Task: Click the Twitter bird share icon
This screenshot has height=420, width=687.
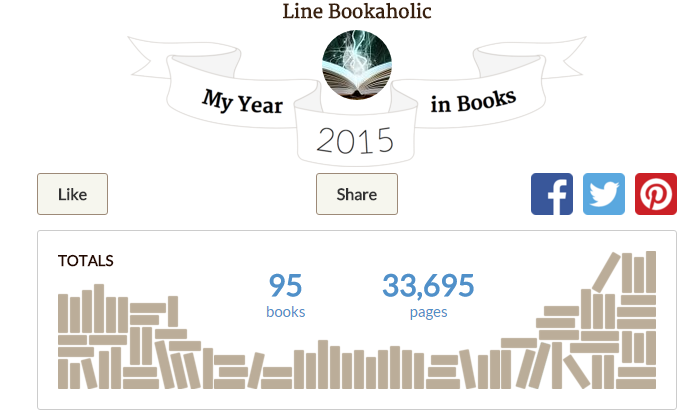Action: pyautogui.click(x=604, y=194)
